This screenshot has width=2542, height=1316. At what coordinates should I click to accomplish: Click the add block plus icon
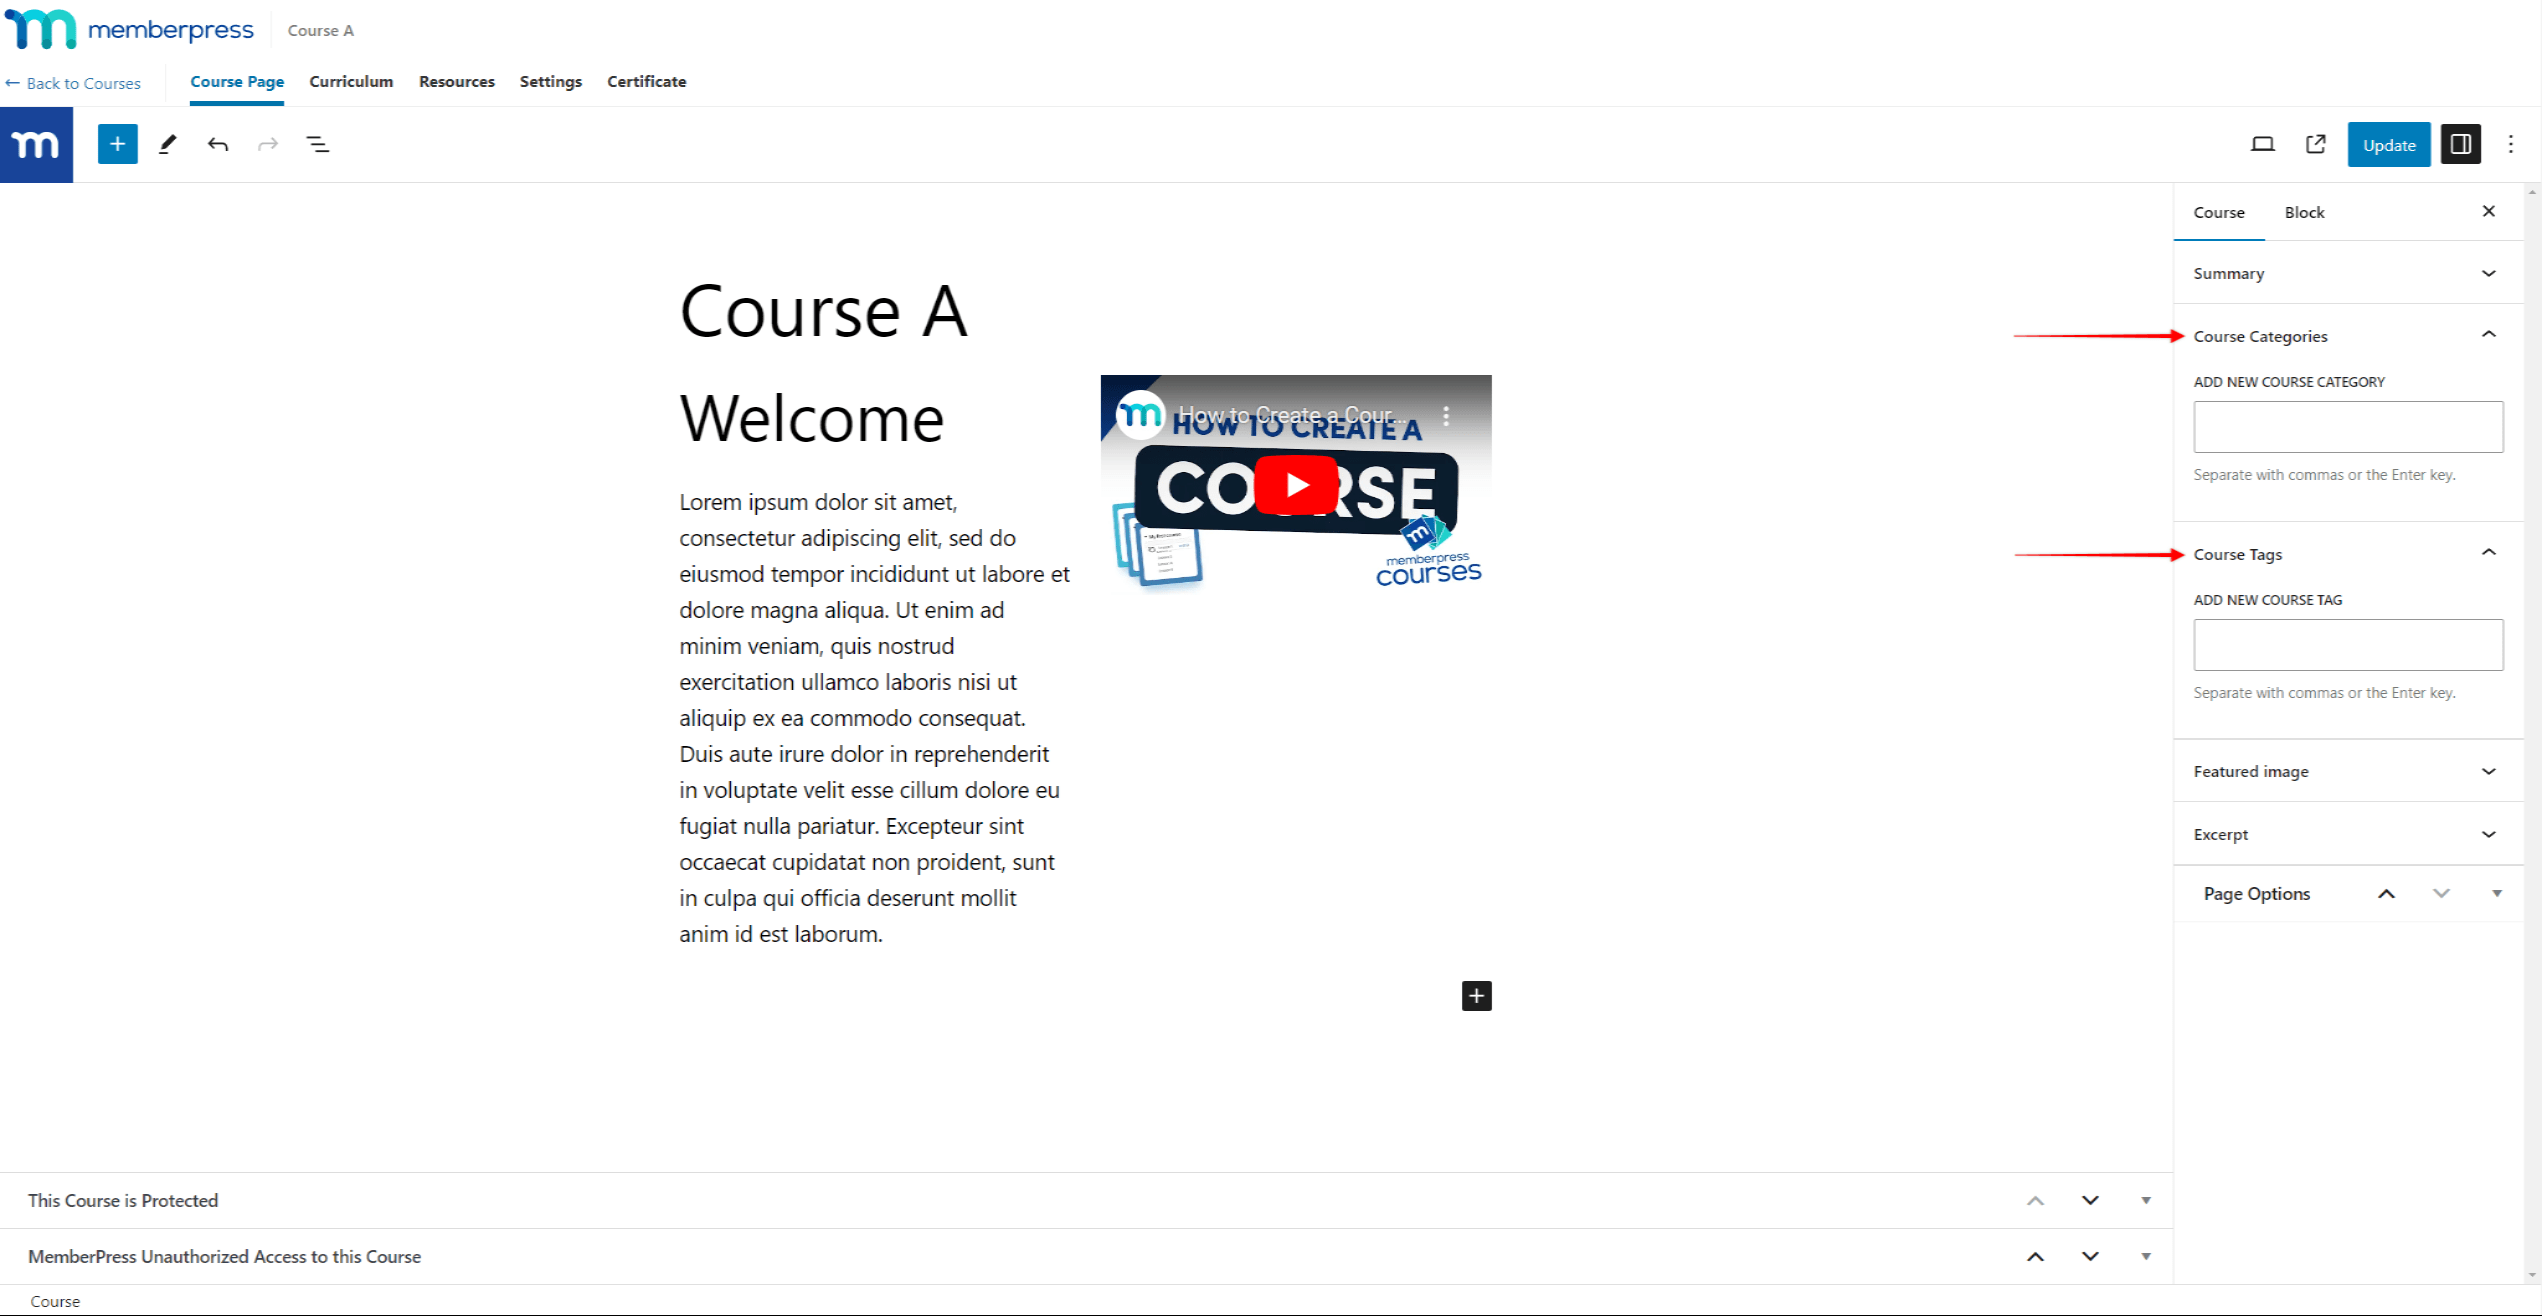(116, 144)
